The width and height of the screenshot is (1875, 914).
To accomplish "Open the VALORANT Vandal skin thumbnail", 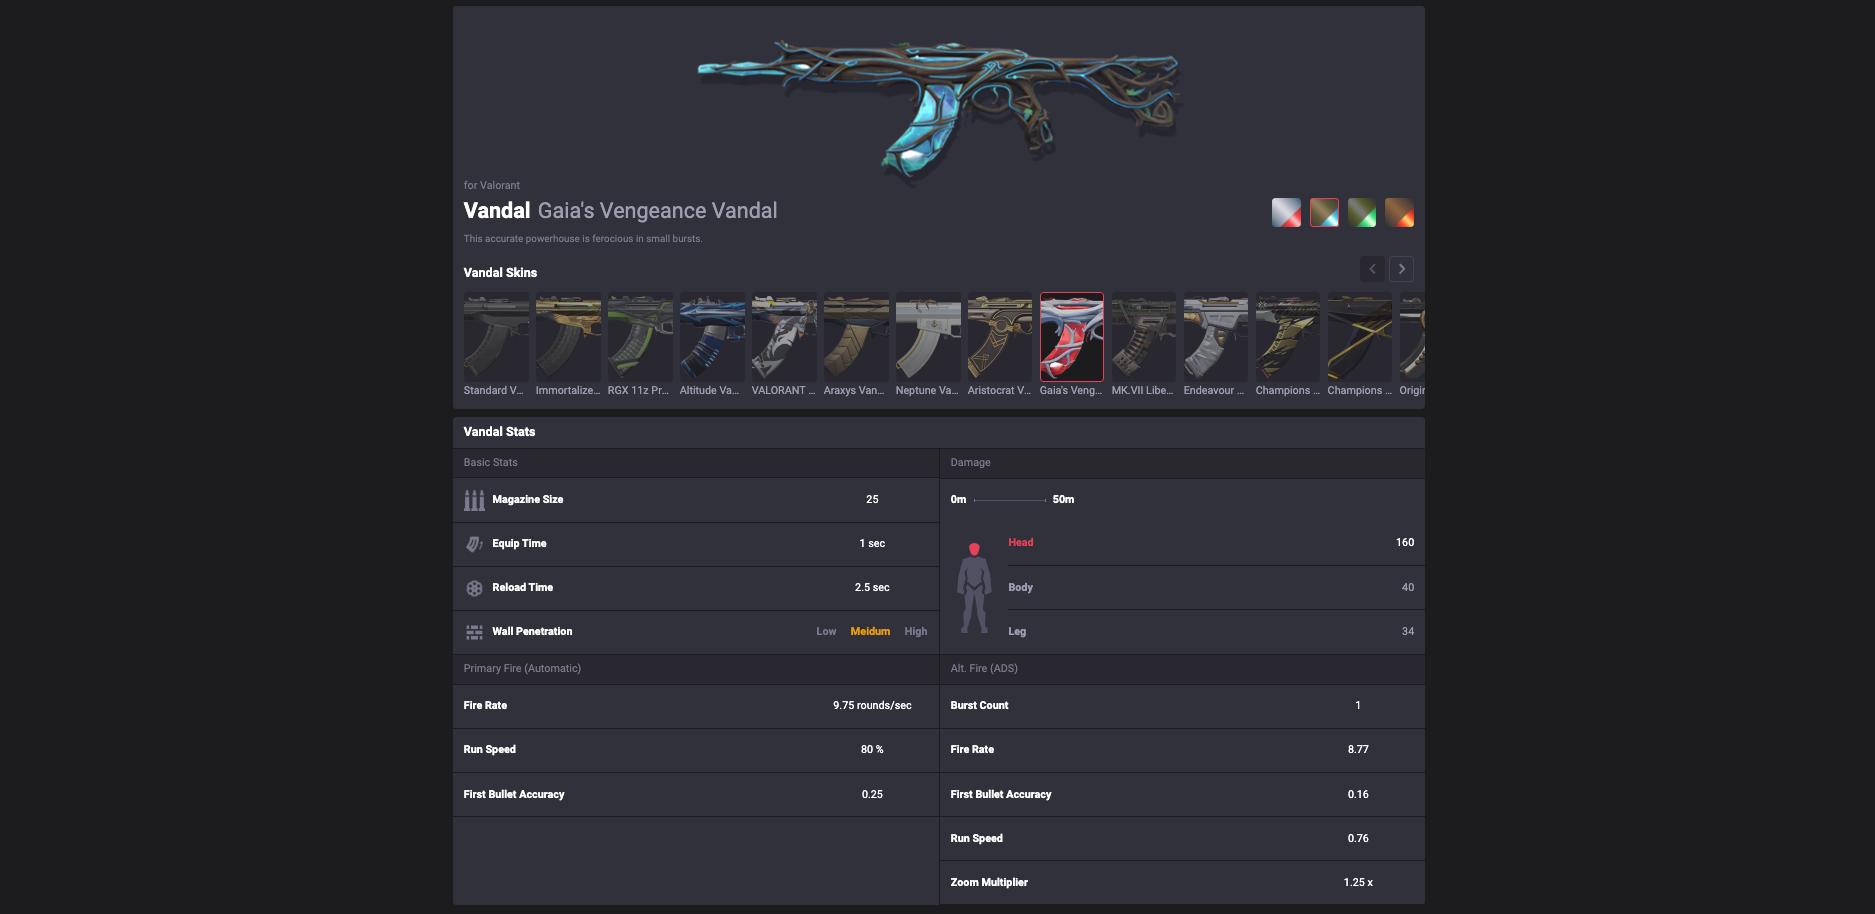I will (x=784, y=337).
